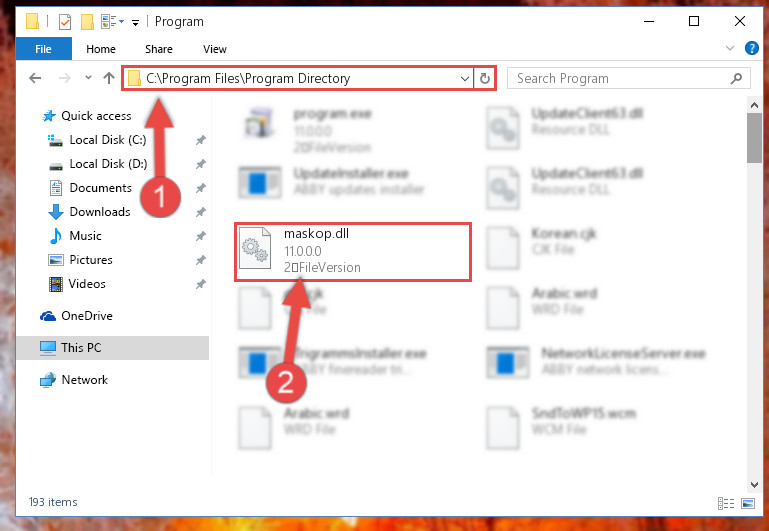Click pin icon beside Videos
Viewport: 769px width, 531px height.
pyautogui.click(x=201, y=284)
